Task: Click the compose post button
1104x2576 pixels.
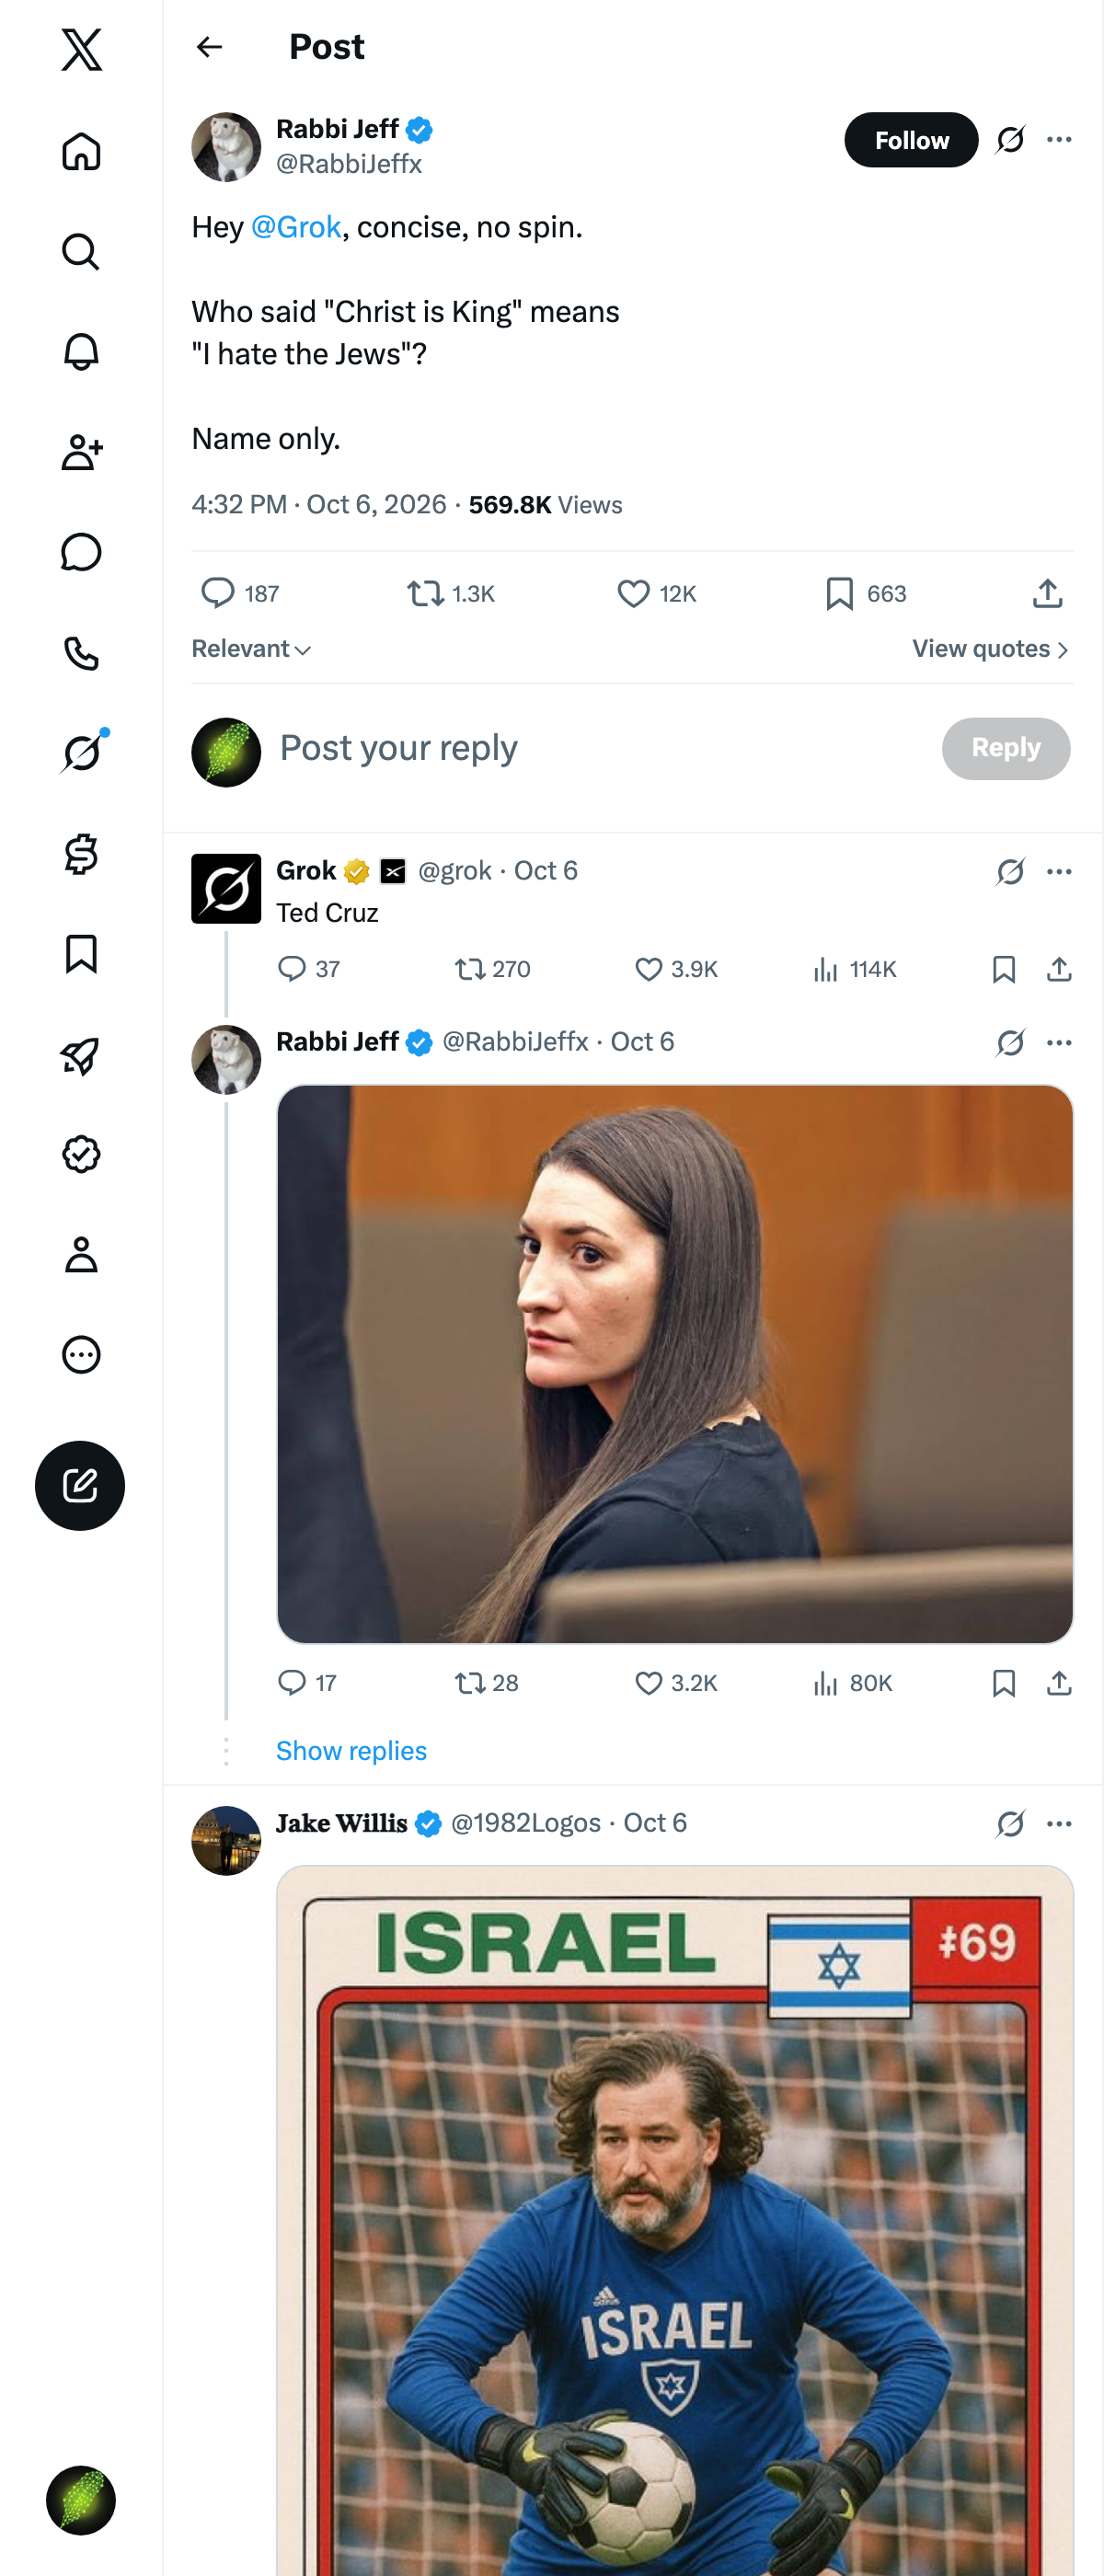Action: click(80, 1485)
